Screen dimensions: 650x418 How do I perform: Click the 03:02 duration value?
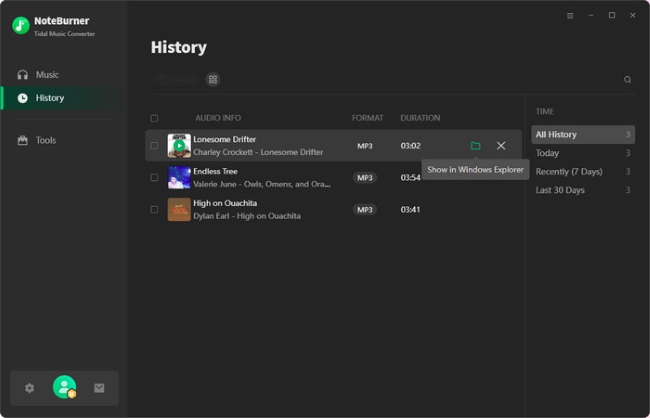[410, 146]
